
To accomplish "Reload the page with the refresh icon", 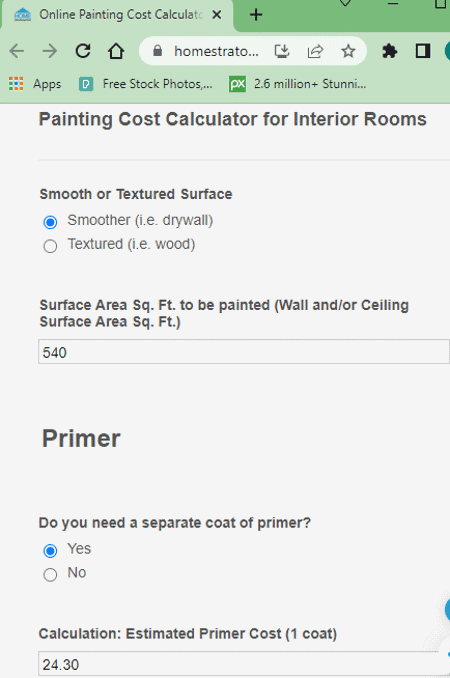I will tap(83, 51).
